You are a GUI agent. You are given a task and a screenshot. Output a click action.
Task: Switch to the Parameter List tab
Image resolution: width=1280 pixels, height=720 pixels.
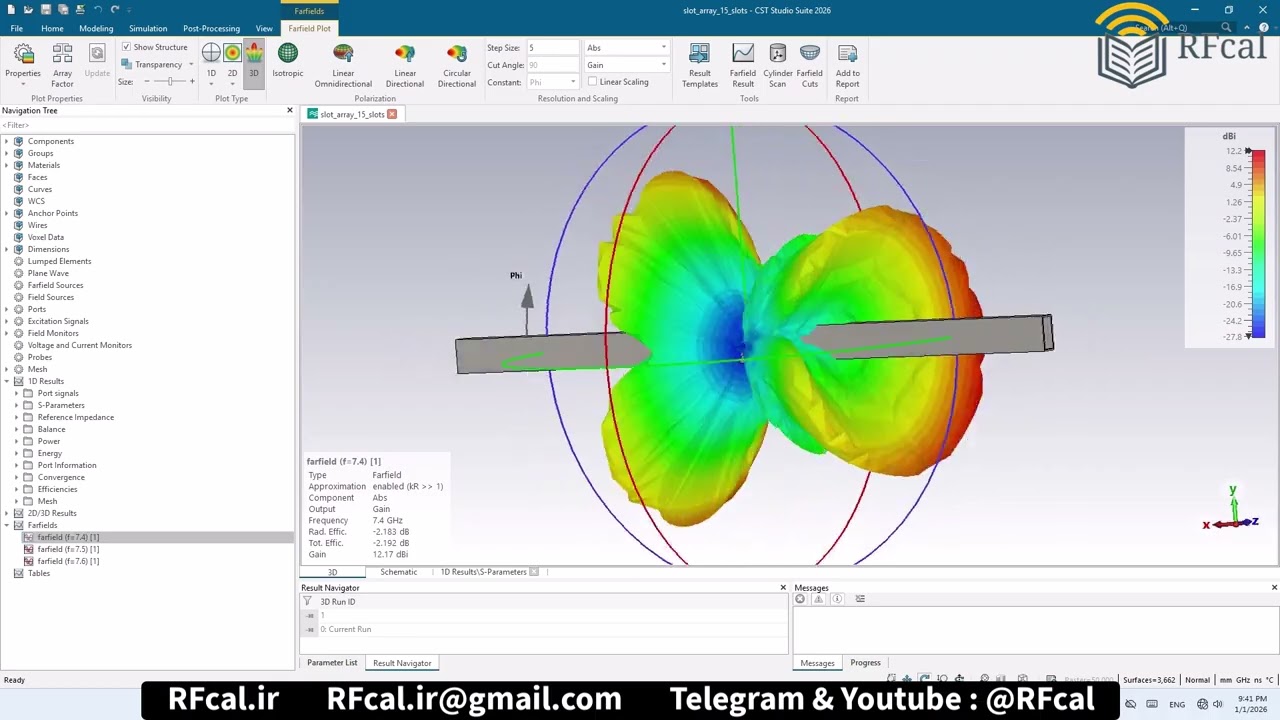click(x=332, y=663)
